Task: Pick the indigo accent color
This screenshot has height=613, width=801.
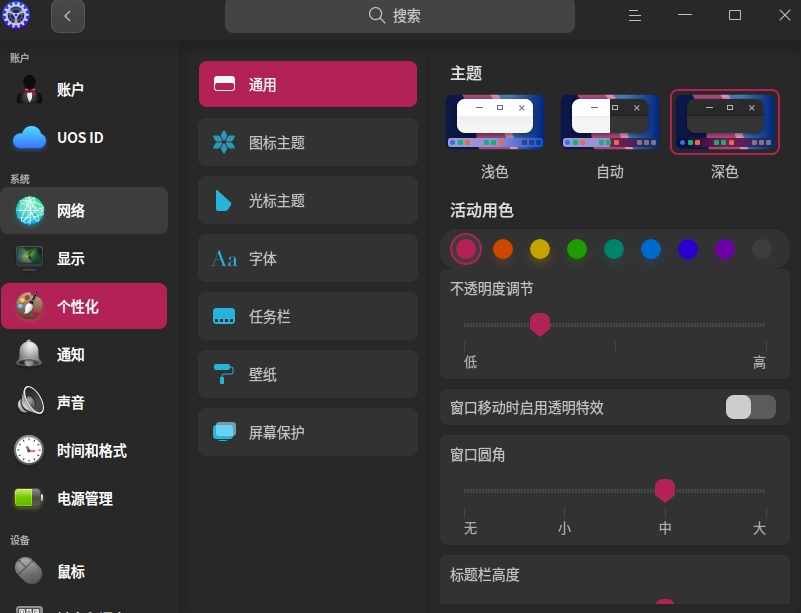Action: [x=688, y=249]
